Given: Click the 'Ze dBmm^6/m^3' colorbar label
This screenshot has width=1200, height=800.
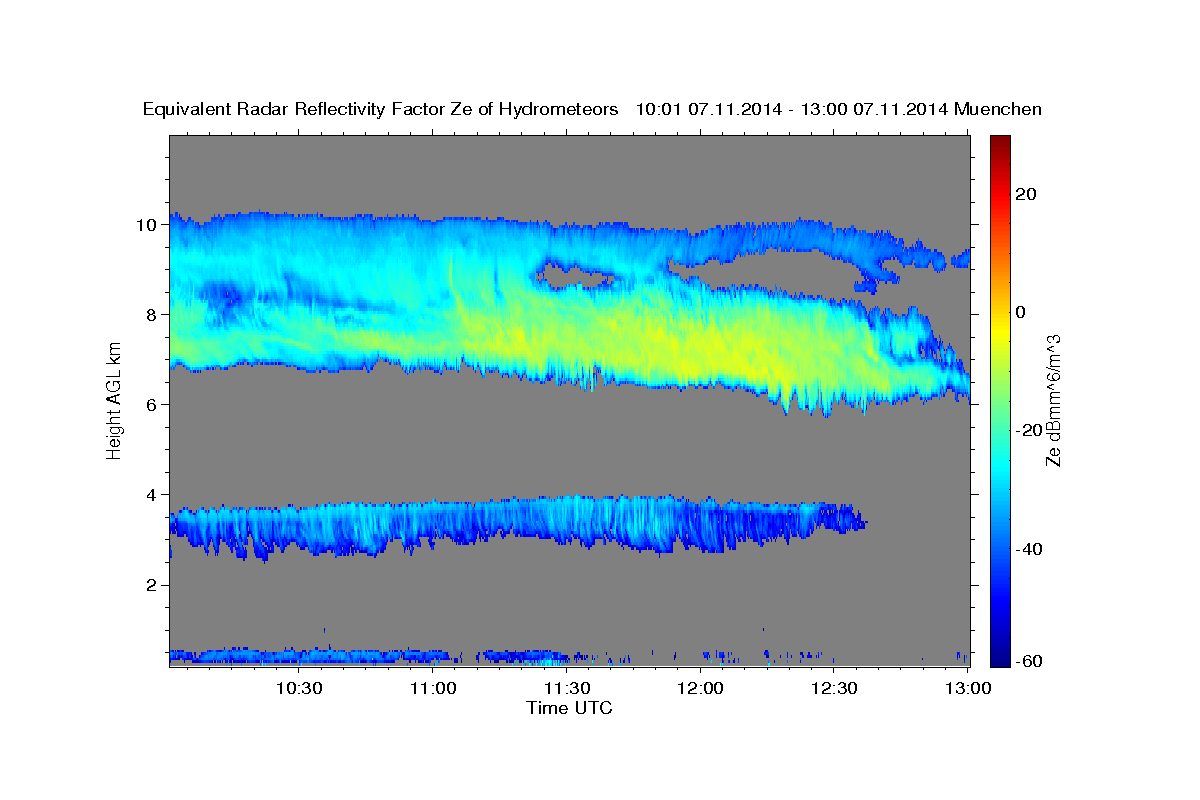Looking at the screenshot, I should tap(1052, 400).
